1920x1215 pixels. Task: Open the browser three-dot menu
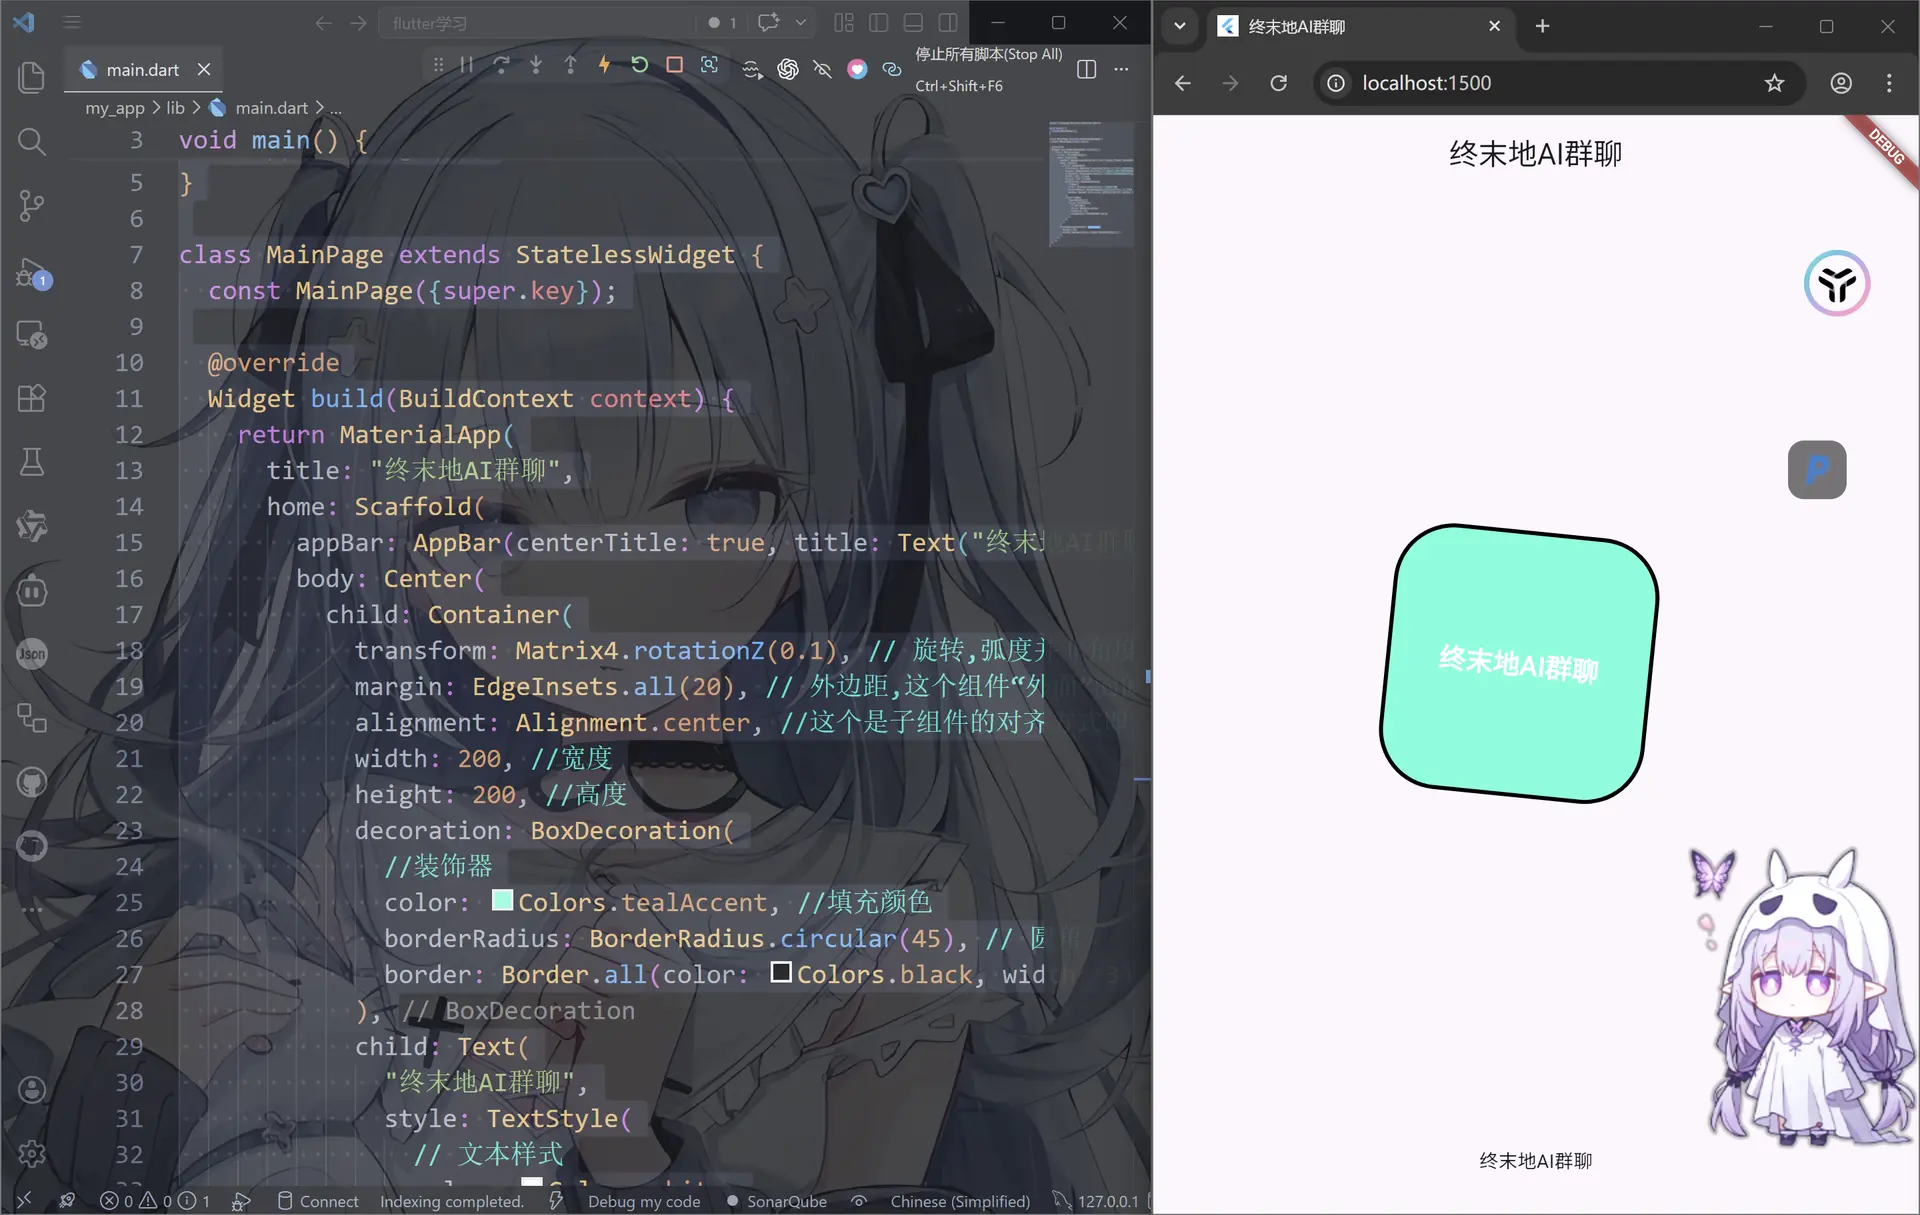pos(1889,83)
